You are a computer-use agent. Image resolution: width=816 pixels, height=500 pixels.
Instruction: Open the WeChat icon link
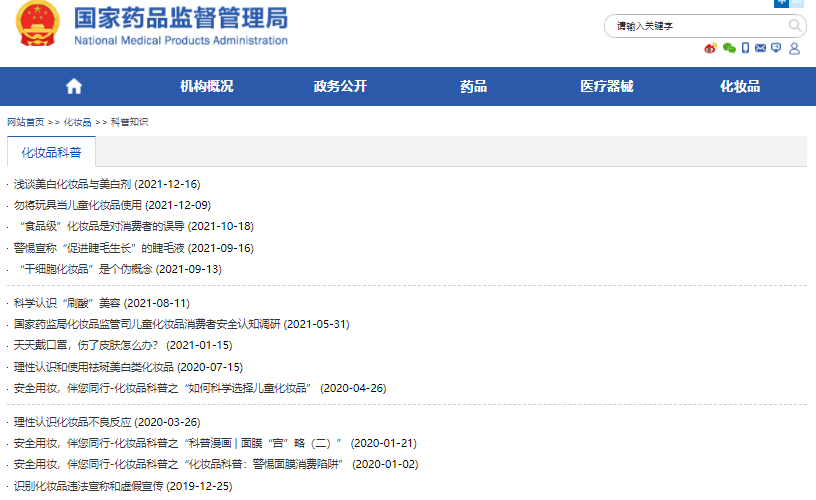click(729, 48)
